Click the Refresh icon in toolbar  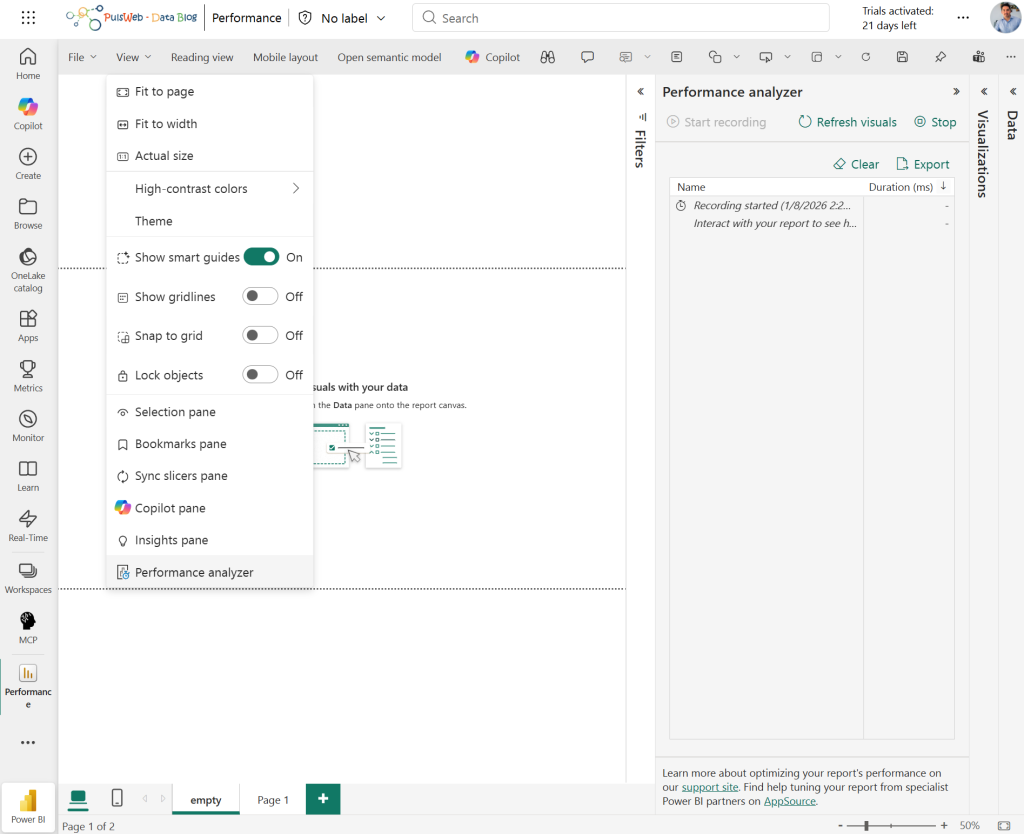click(866, 57)
